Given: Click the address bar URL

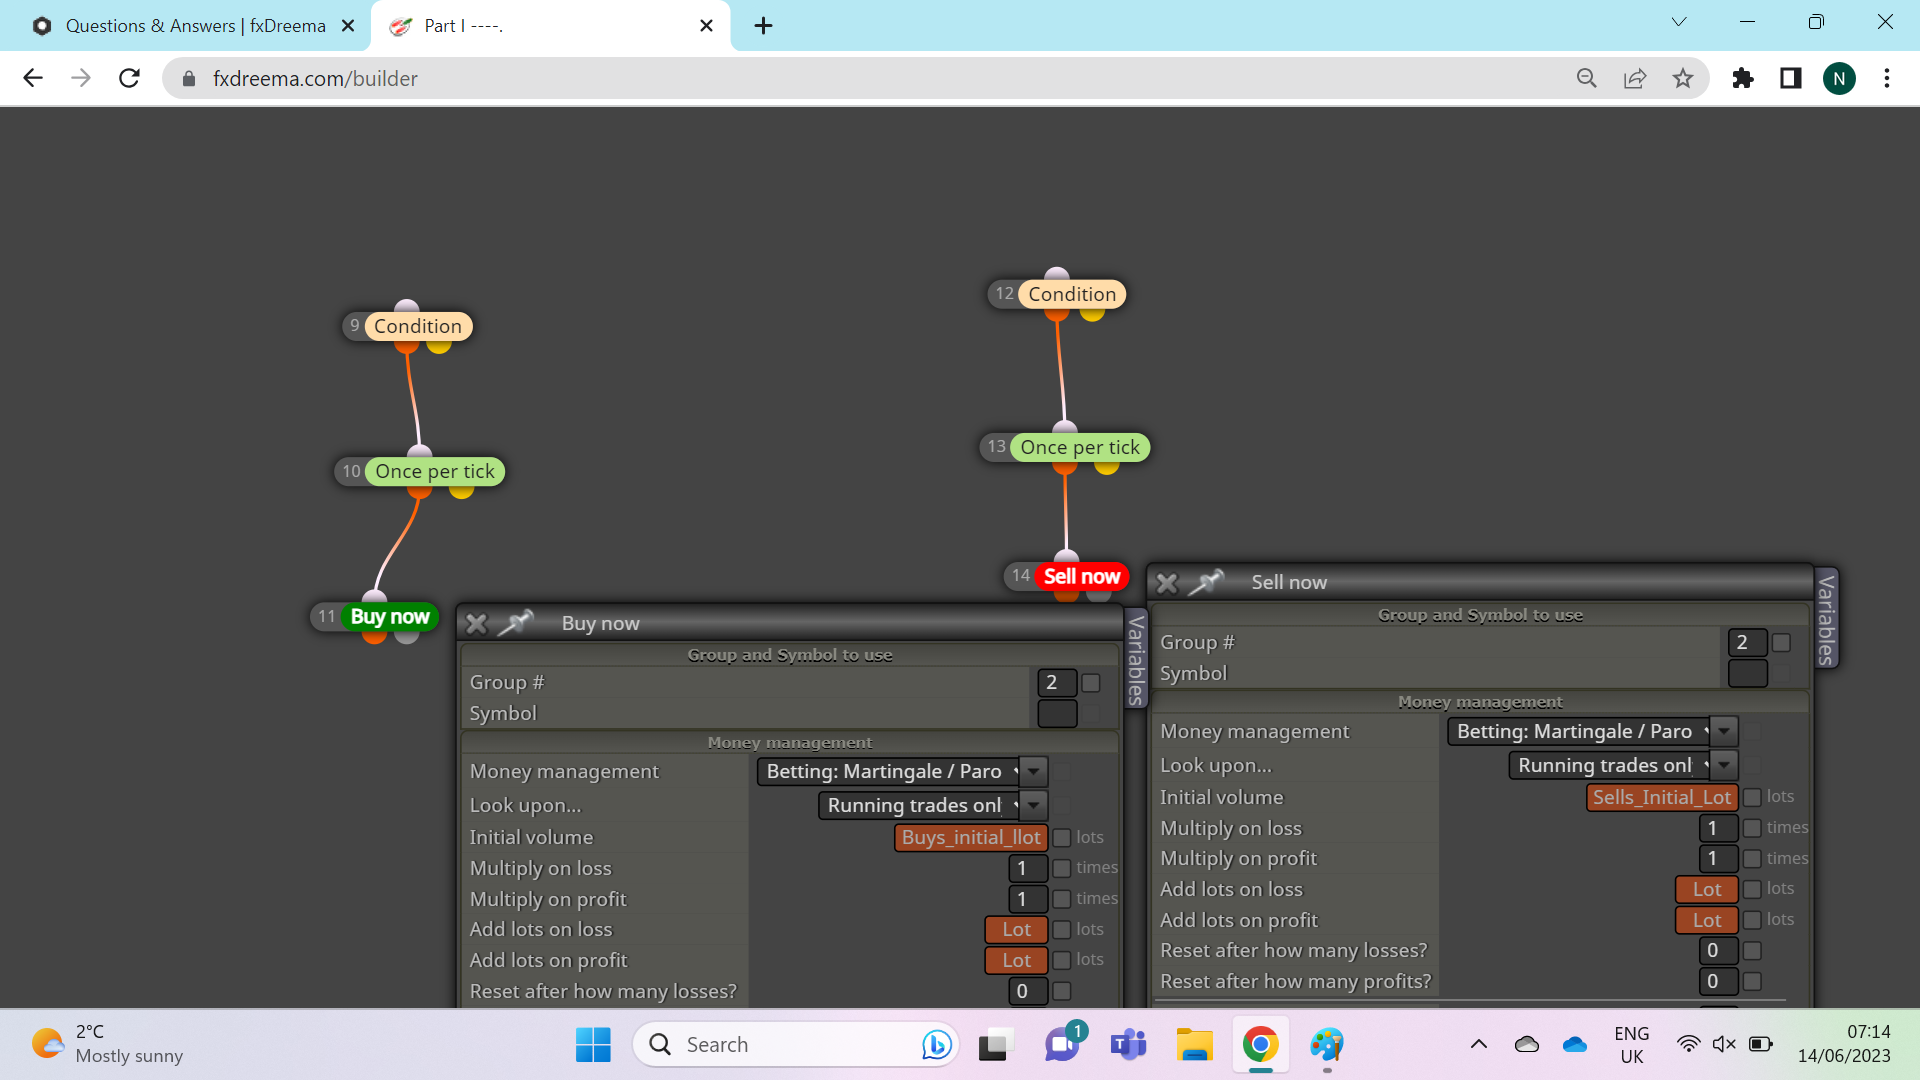Looking at the screenshot, I should (x=315, y=78).
